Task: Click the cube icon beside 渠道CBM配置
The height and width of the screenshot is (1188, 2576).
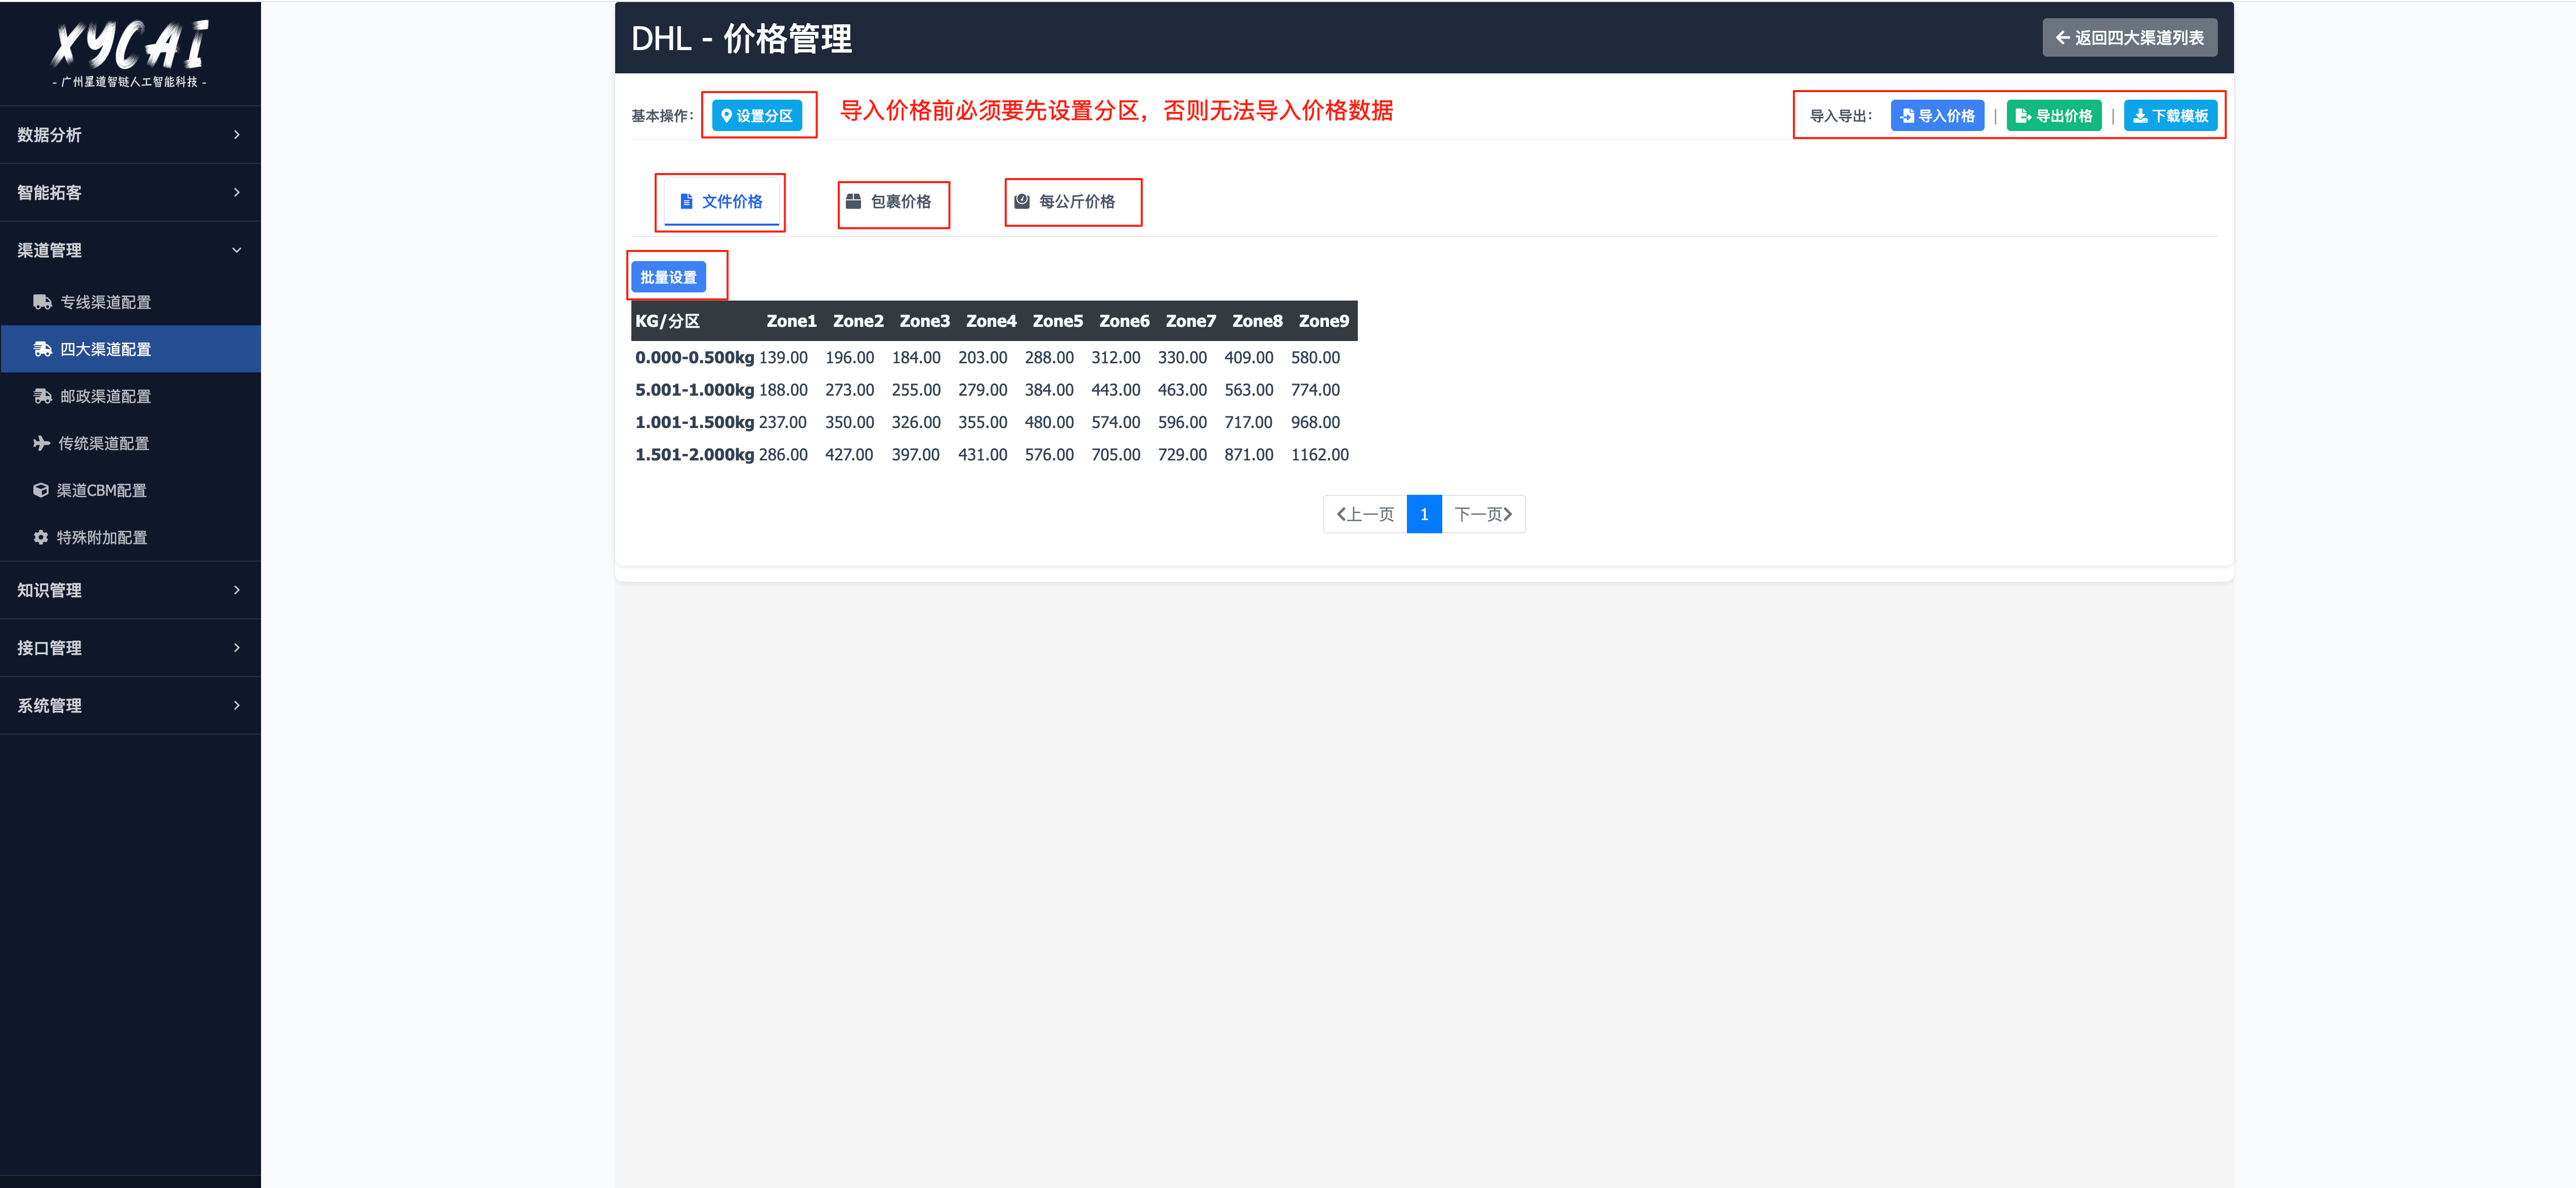Action: point(41,490)
